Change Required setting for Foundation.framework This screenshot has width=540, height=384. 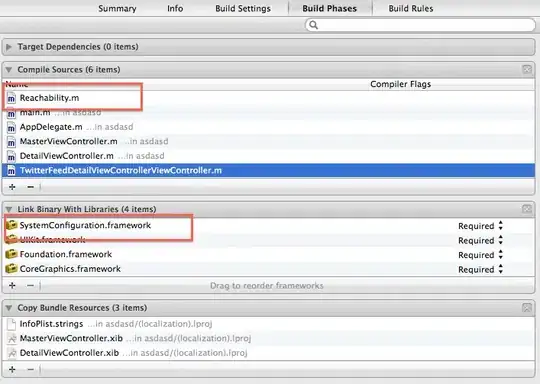coord(481,255)
